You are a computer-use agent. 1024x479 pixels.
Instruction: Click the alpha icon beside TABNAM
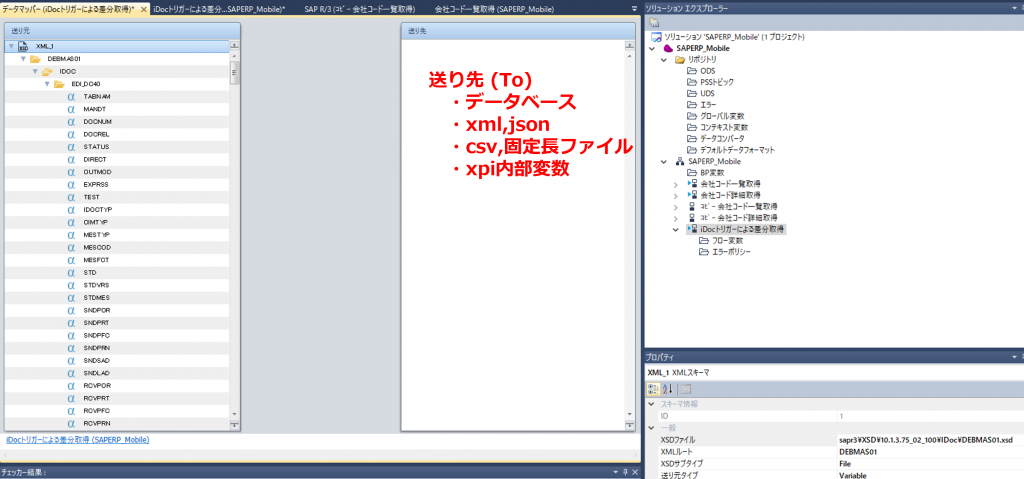point(72,97)
